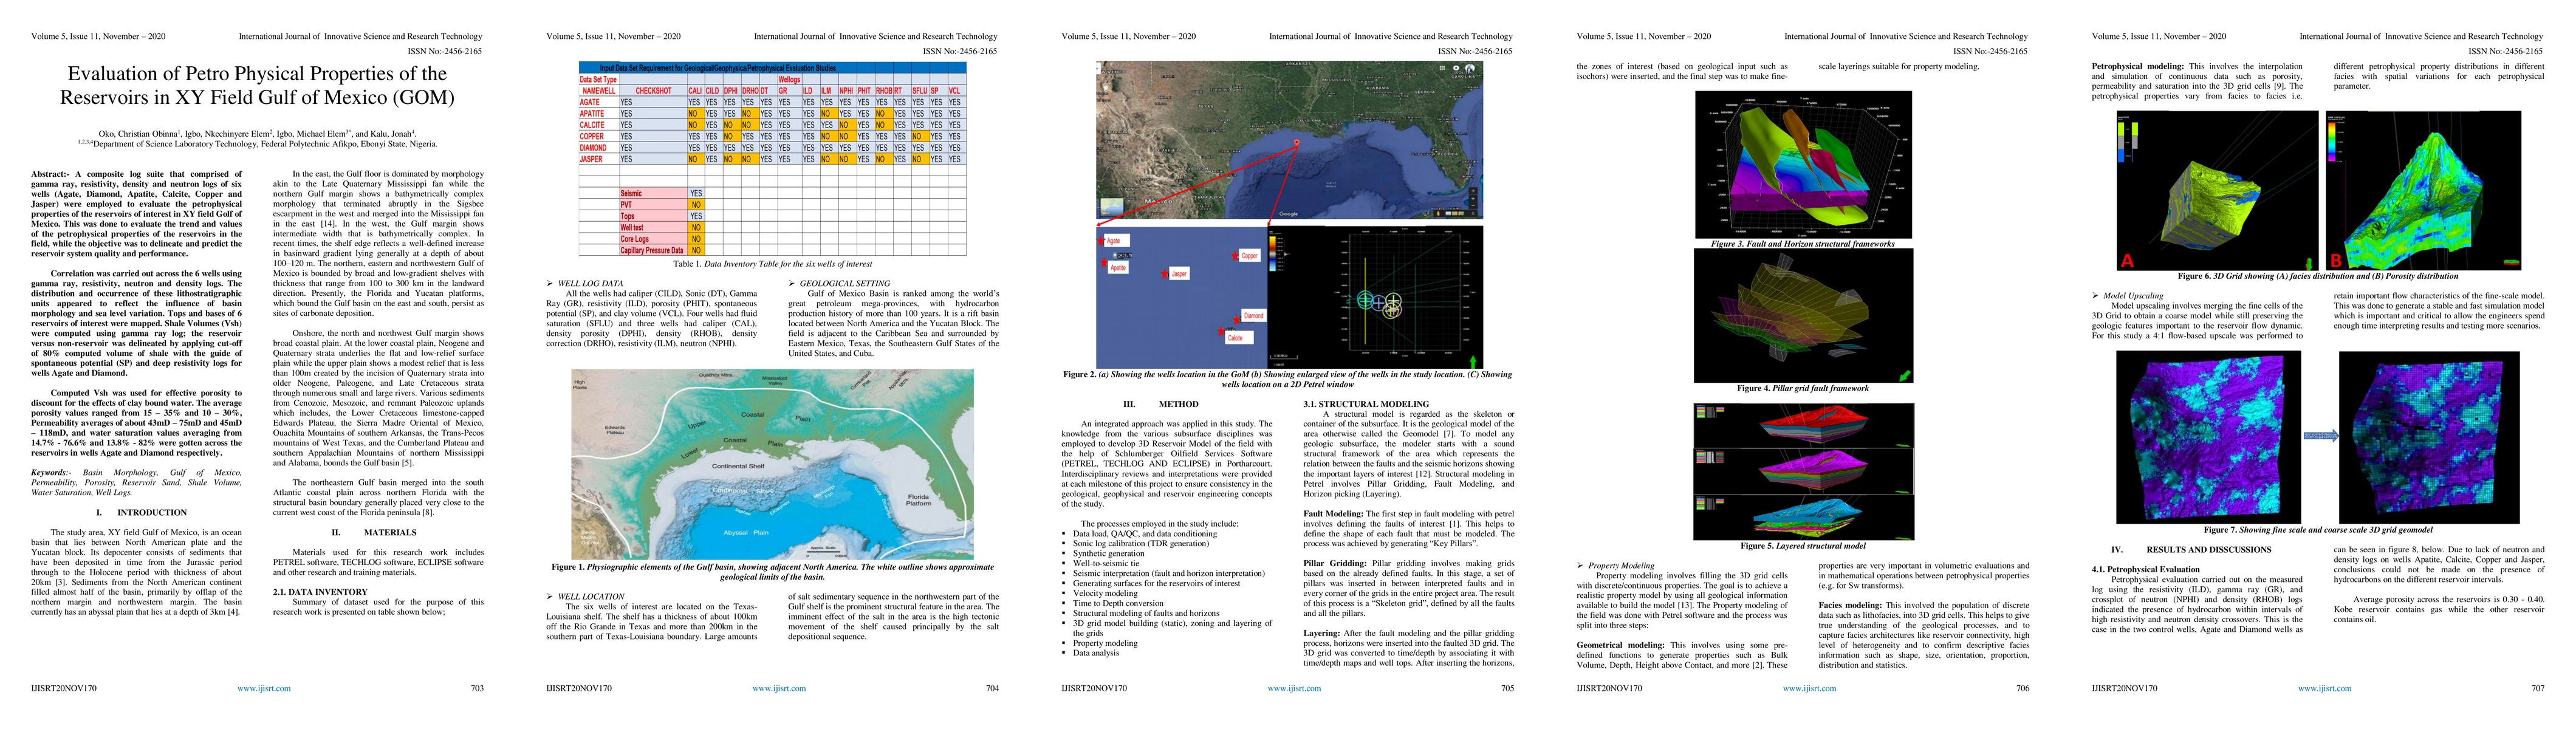Click the red star beside the Agate label
The width and height of the screenshot is (2576, 729).
[1101, 240]
